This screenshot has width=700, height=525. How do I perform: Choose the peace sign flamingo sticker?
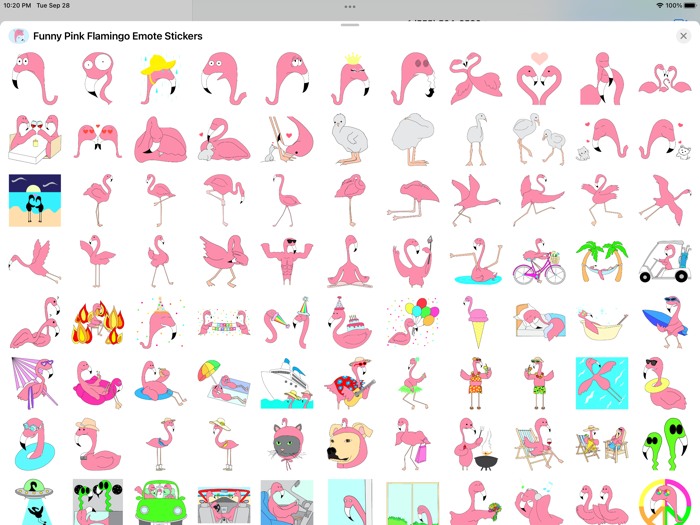coord(665,502)
